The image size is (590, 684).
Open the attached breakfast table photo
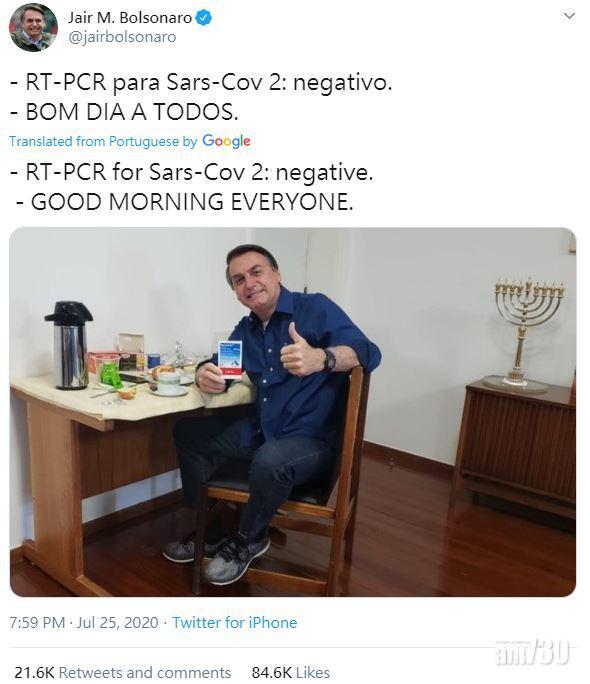pos(293,412)
